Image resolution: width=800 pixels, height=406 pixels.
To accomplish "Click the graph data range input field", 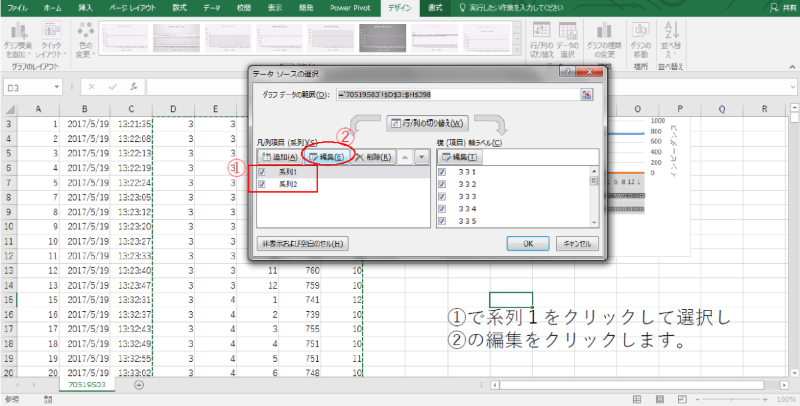I will (x=457, y=94).
